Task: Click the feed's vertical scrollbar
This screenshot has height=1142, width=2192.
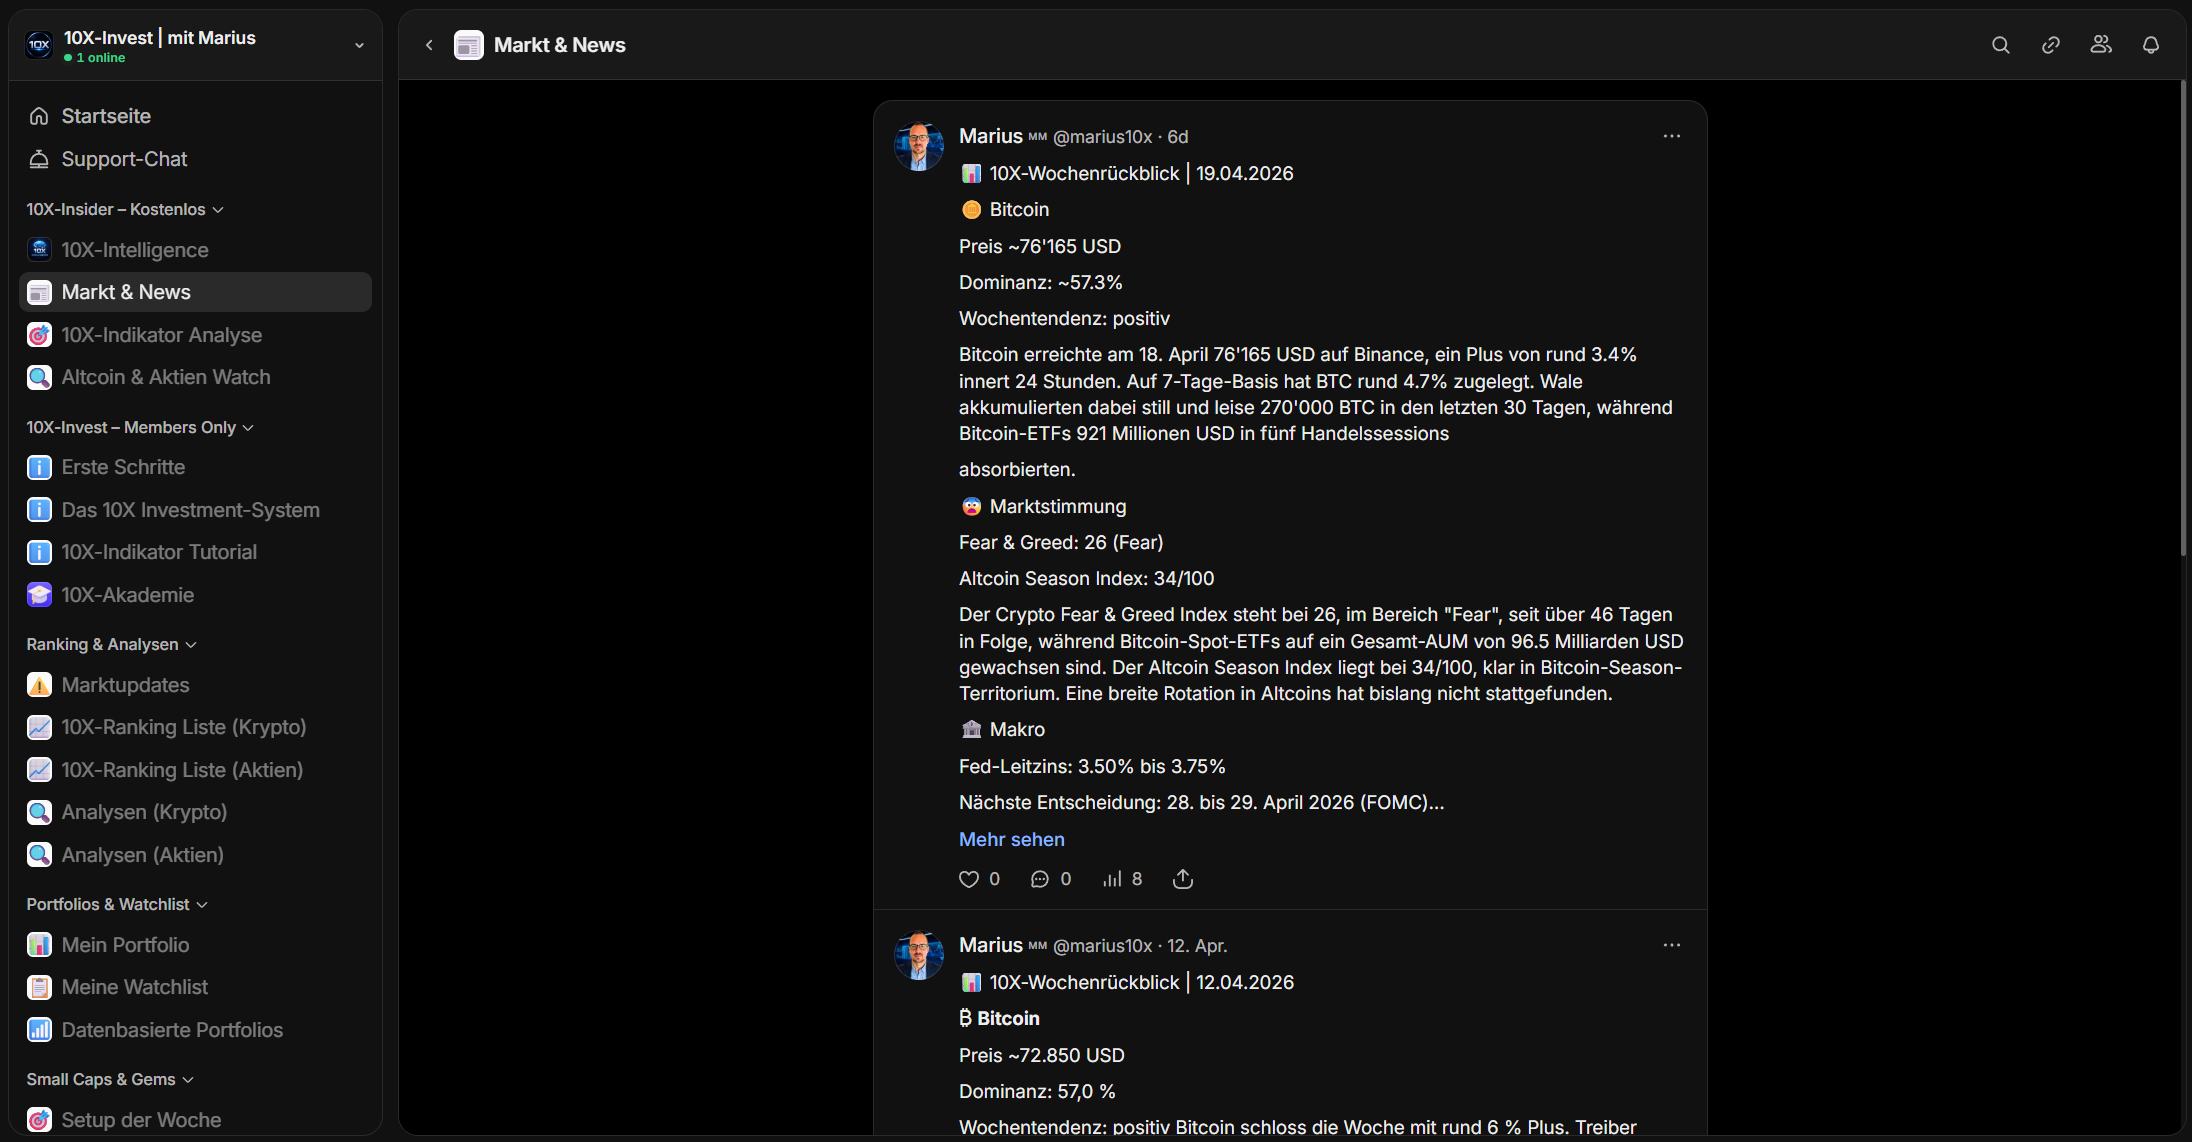Action: point(2183,320)
